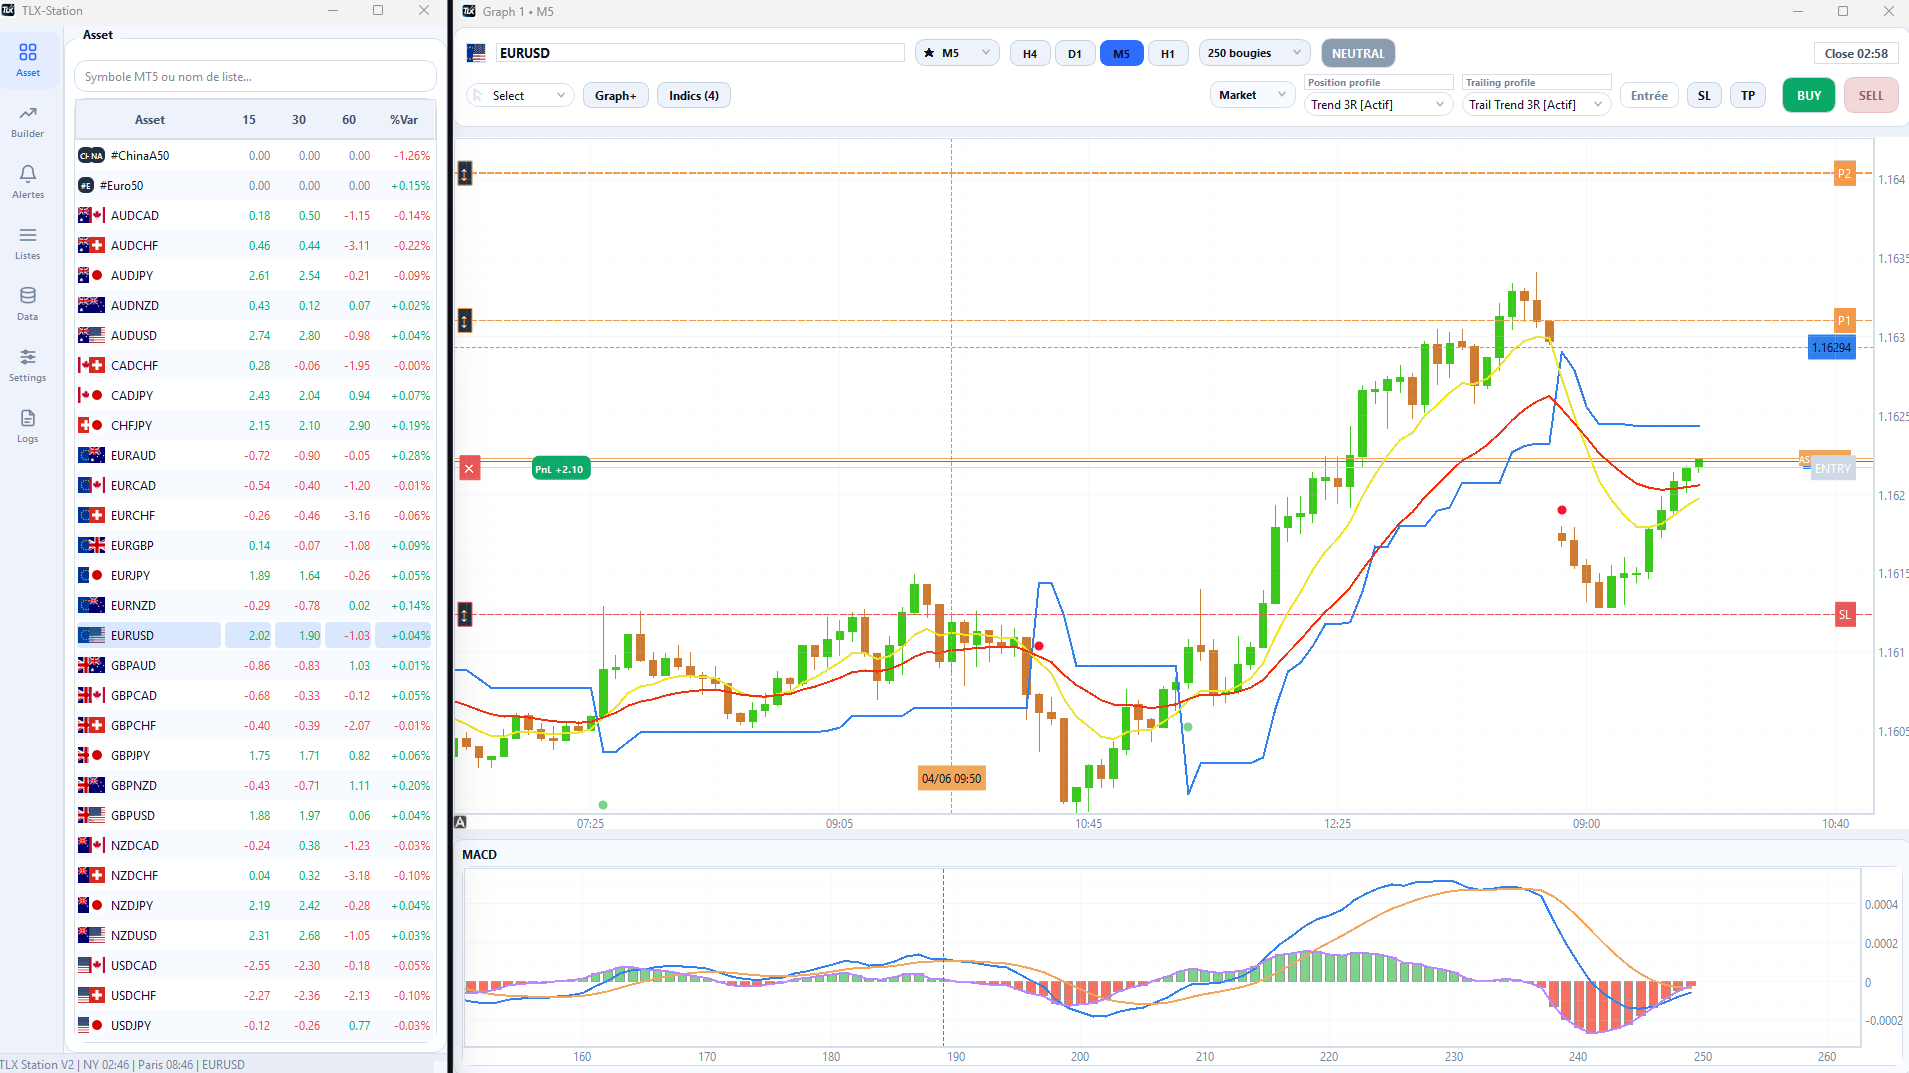The width and height of the screenshot is (1909, 1073).
Task: Switch chart to H4 timeframe
Action: tap(1029, 54)
